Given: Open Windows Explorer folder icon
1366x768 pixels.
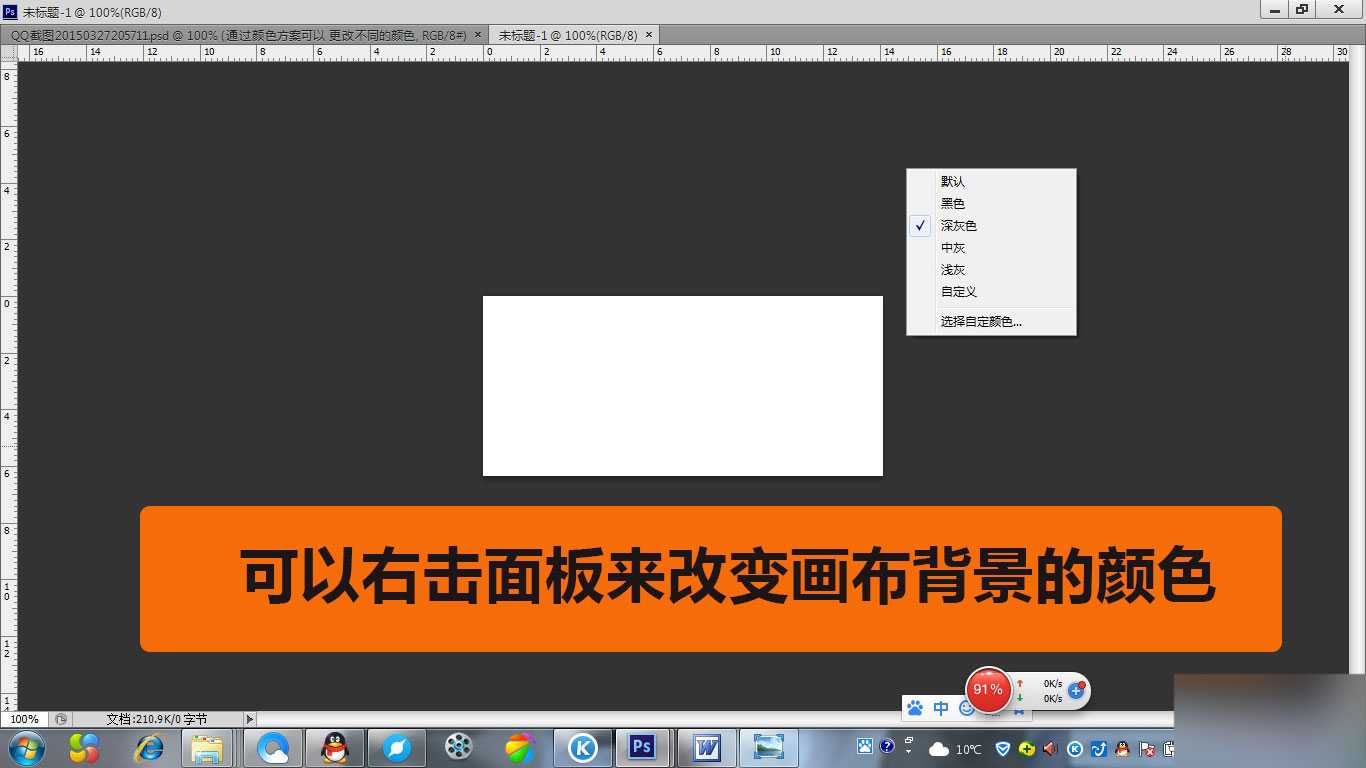Looking at the screenshot, I should click(207, 748).
